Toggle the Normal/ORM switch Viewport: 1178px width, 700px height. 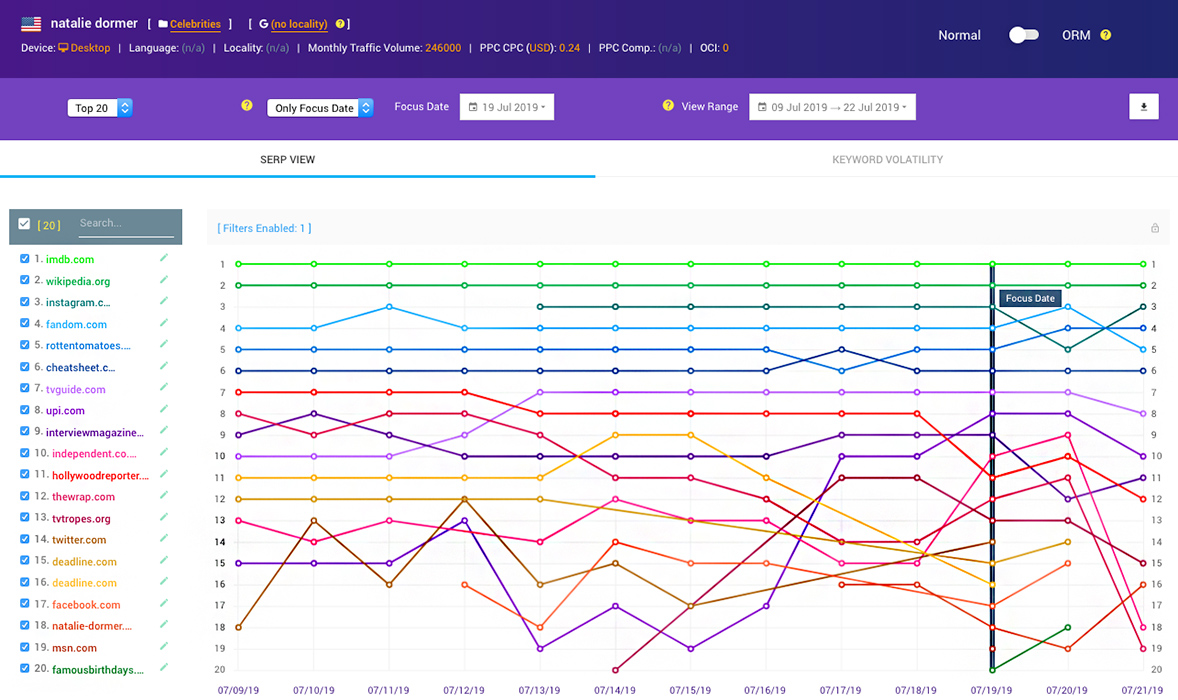pos(1023,35)
